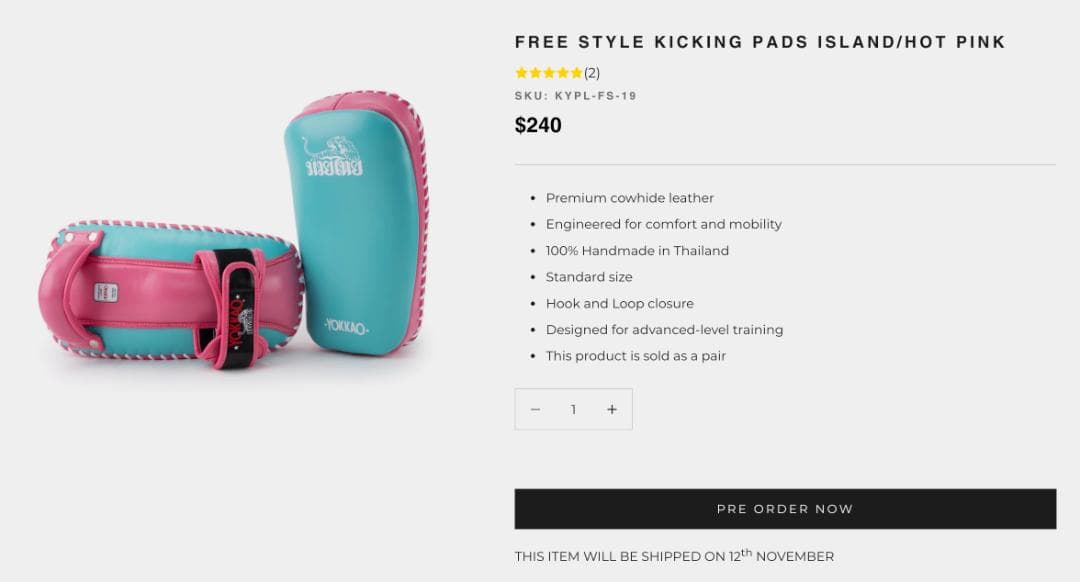Click the Hook and Loop closure bullet
Viewport: 1080px width, 582px height.
point(620,303)
